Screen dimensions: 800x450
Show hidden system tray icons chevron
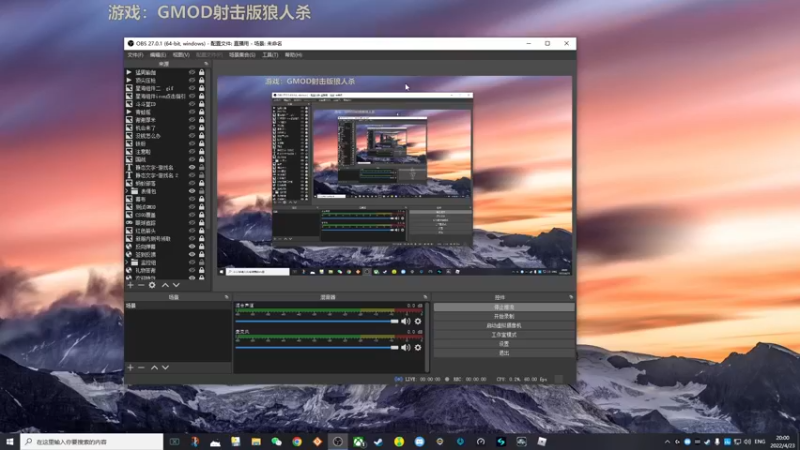(667, 441)
